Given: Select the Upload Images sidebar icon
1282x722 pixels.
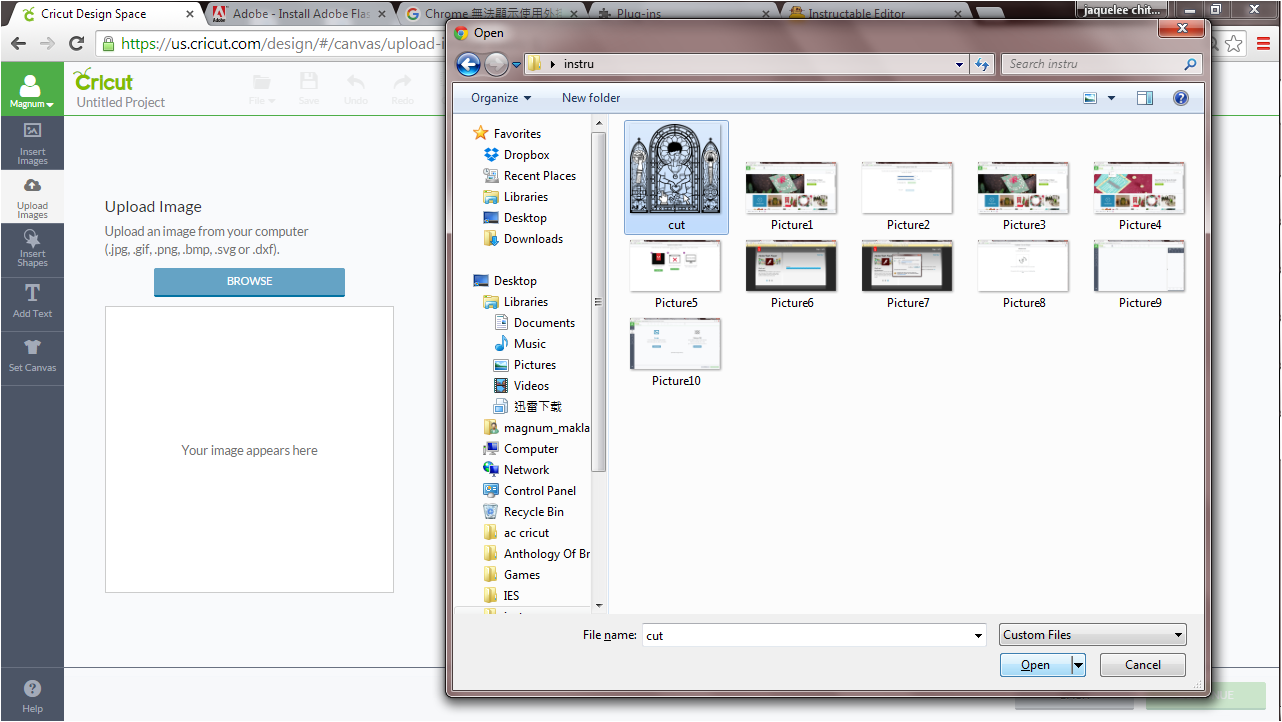Looking at the screenshot, I should (32, 197).
